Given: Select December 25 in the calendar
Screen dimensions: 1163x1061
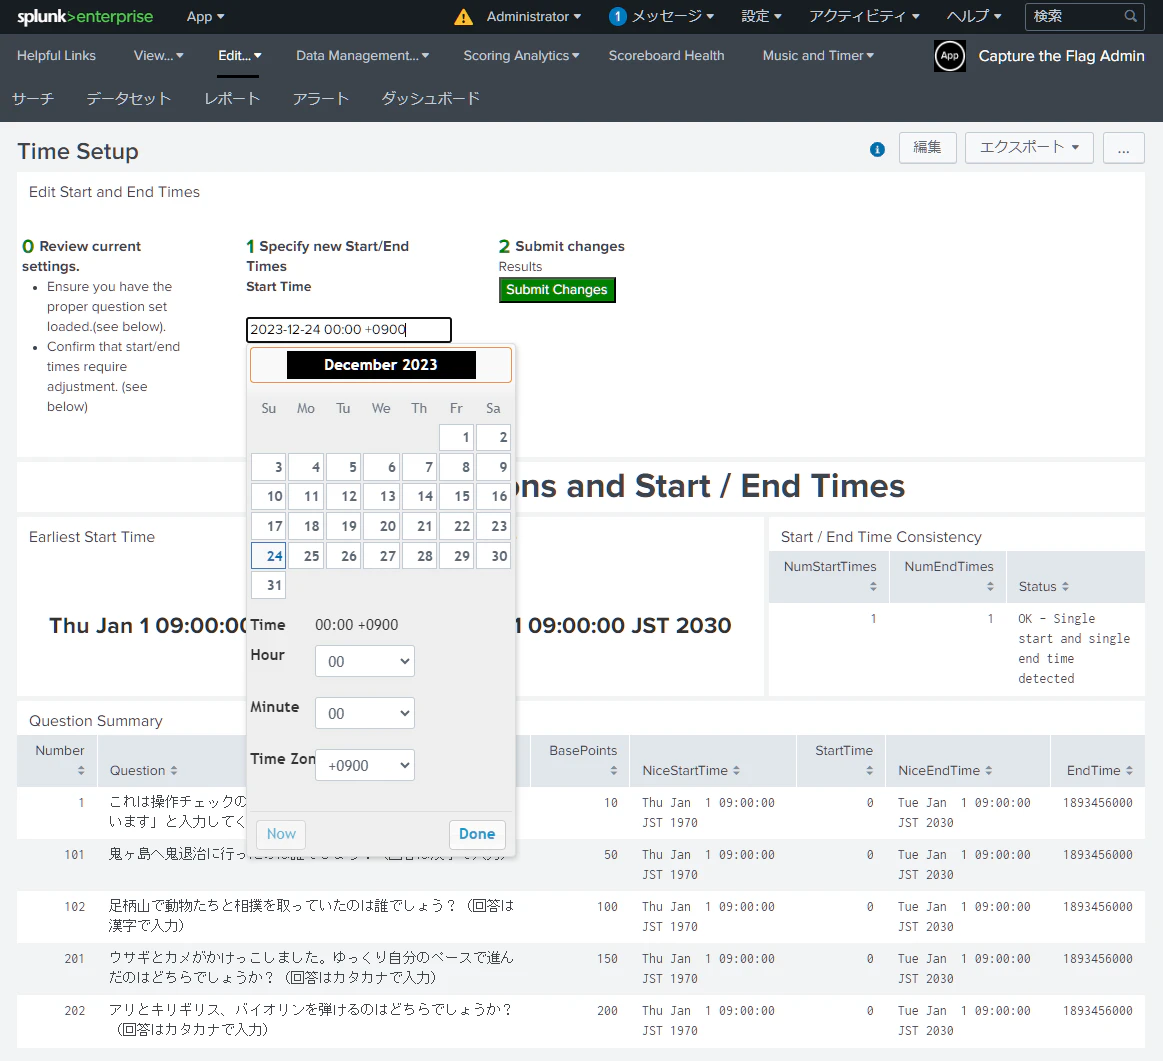Looking at the screenshot, I should 306,556.
